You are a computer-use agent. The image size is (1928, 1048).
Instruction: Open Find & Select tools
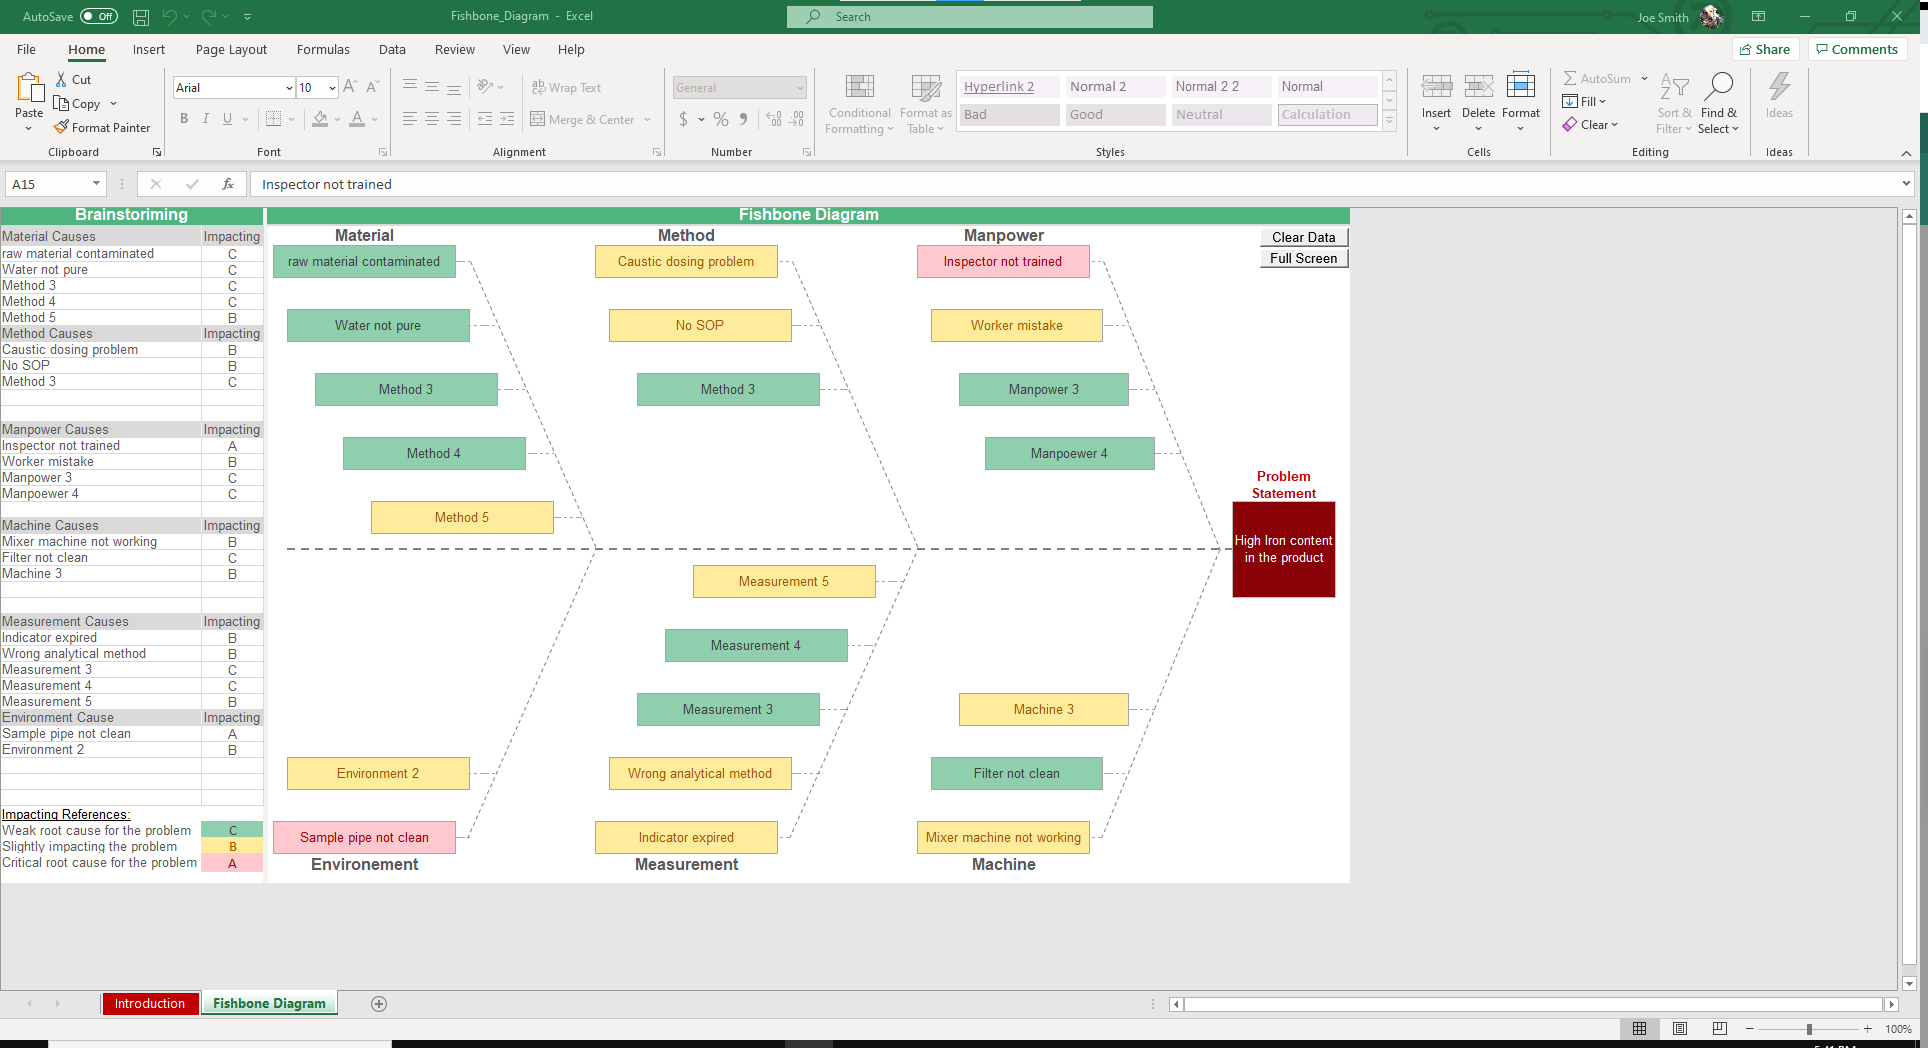(x=1719, y=104)
